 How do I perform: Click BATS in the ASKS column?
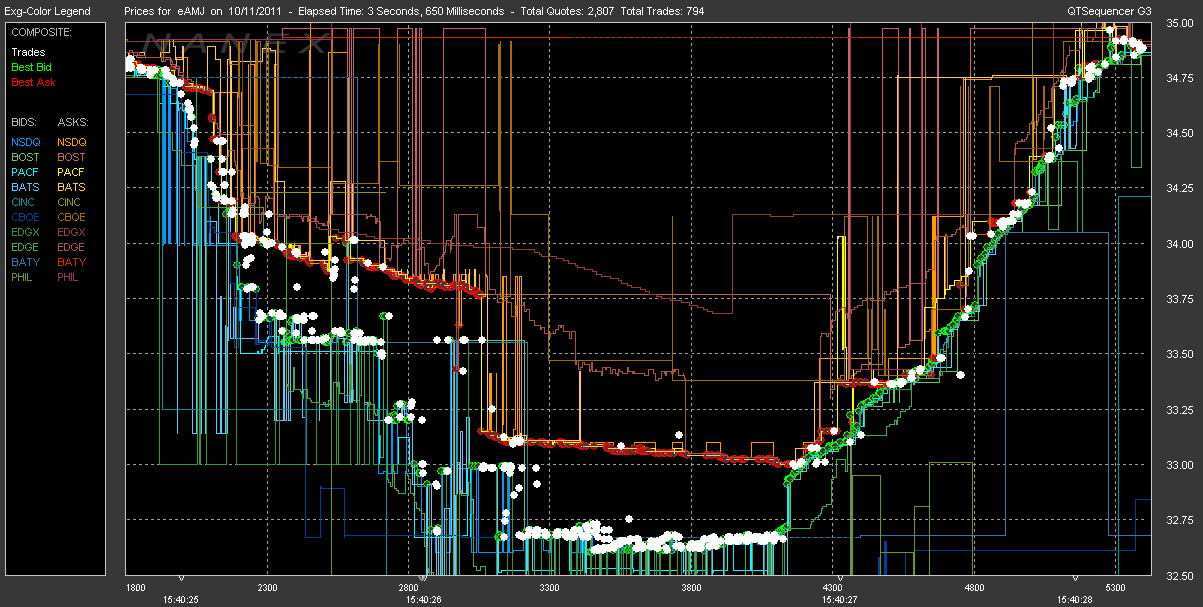pyautogui.click(x=72, y=187)
